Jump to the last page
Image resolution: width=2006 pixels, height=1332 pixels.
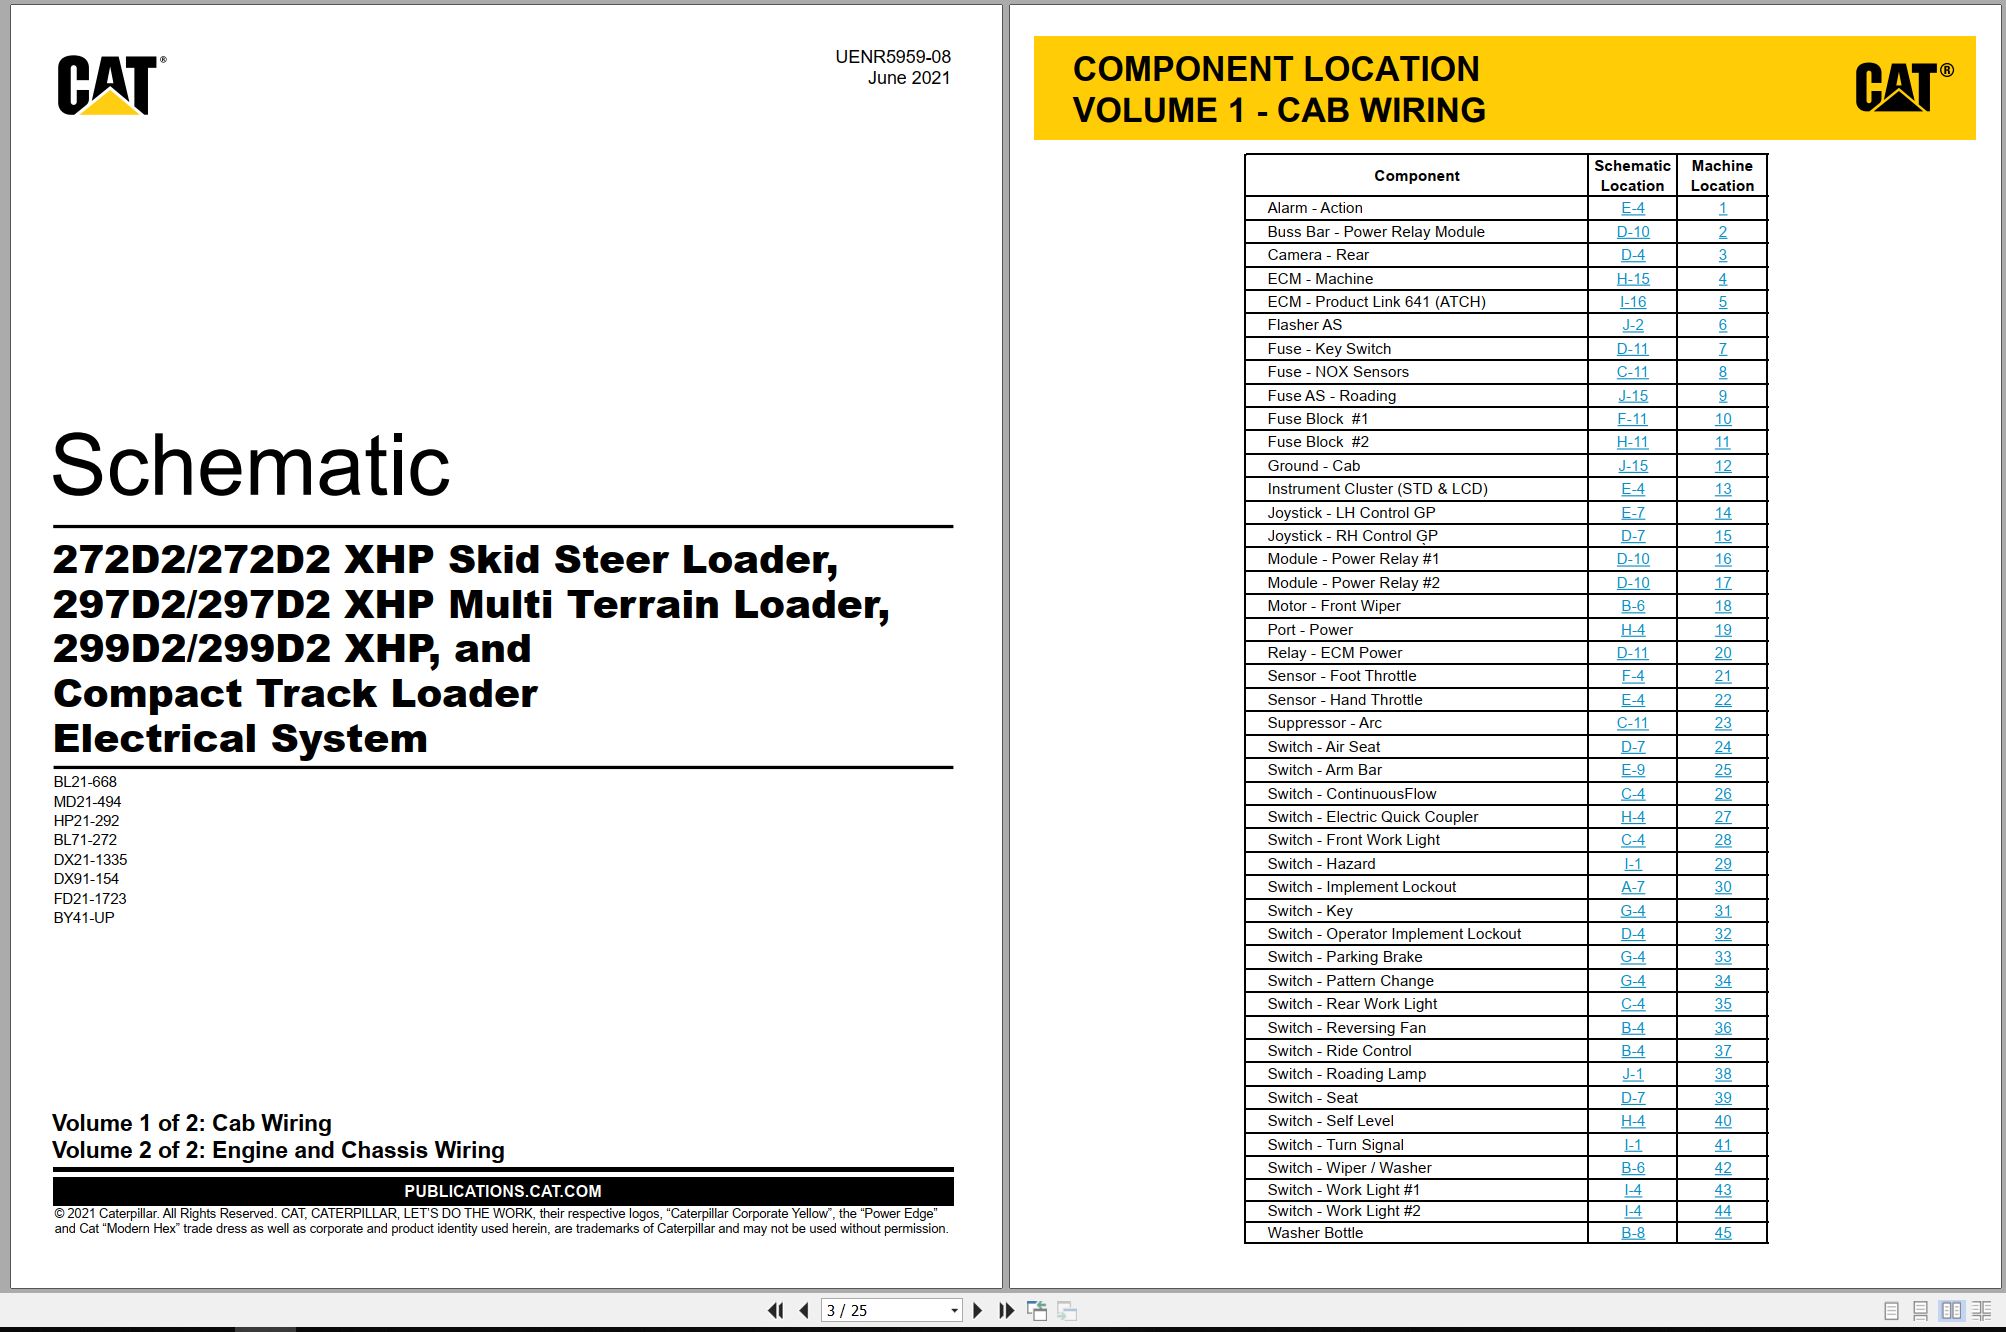1006,1310
